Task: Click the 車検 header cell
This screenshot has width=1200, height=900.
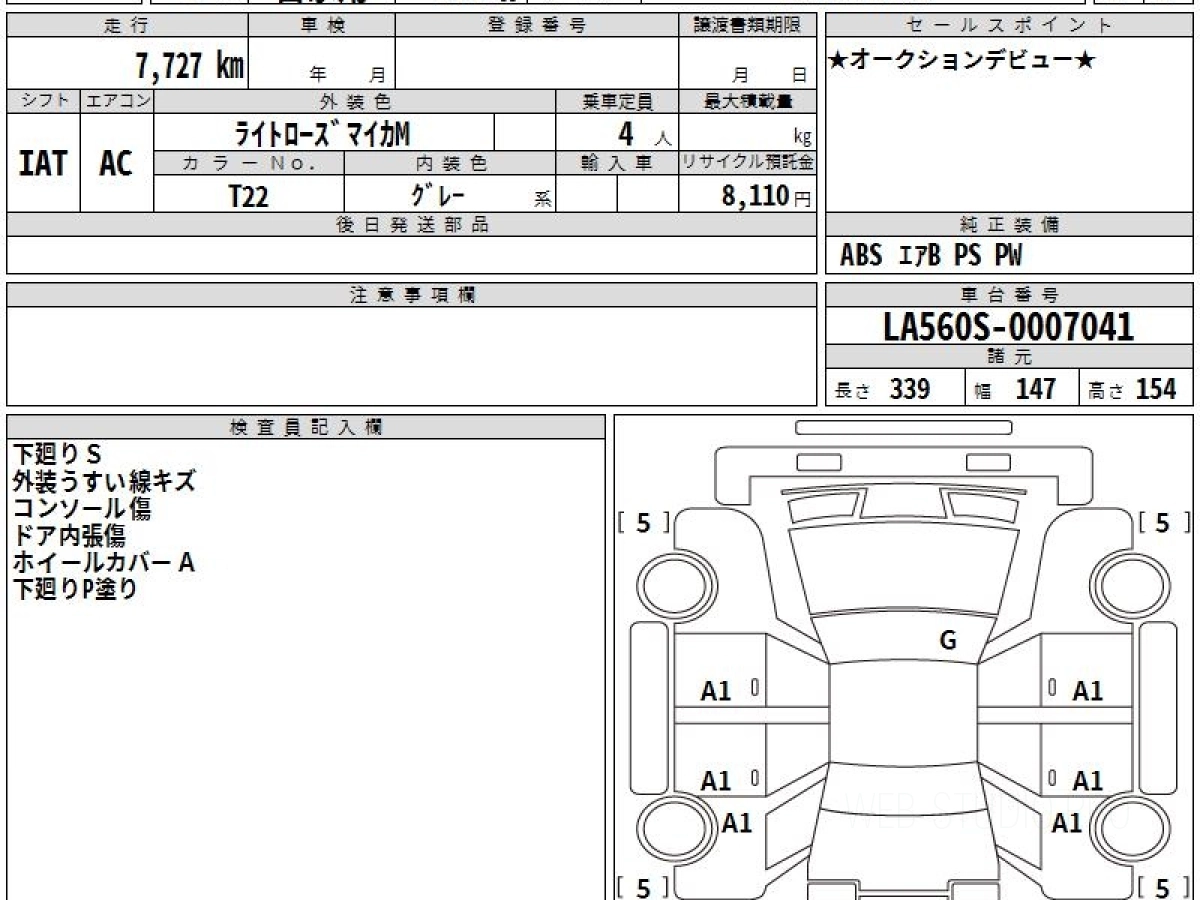Action: (322, 27)
